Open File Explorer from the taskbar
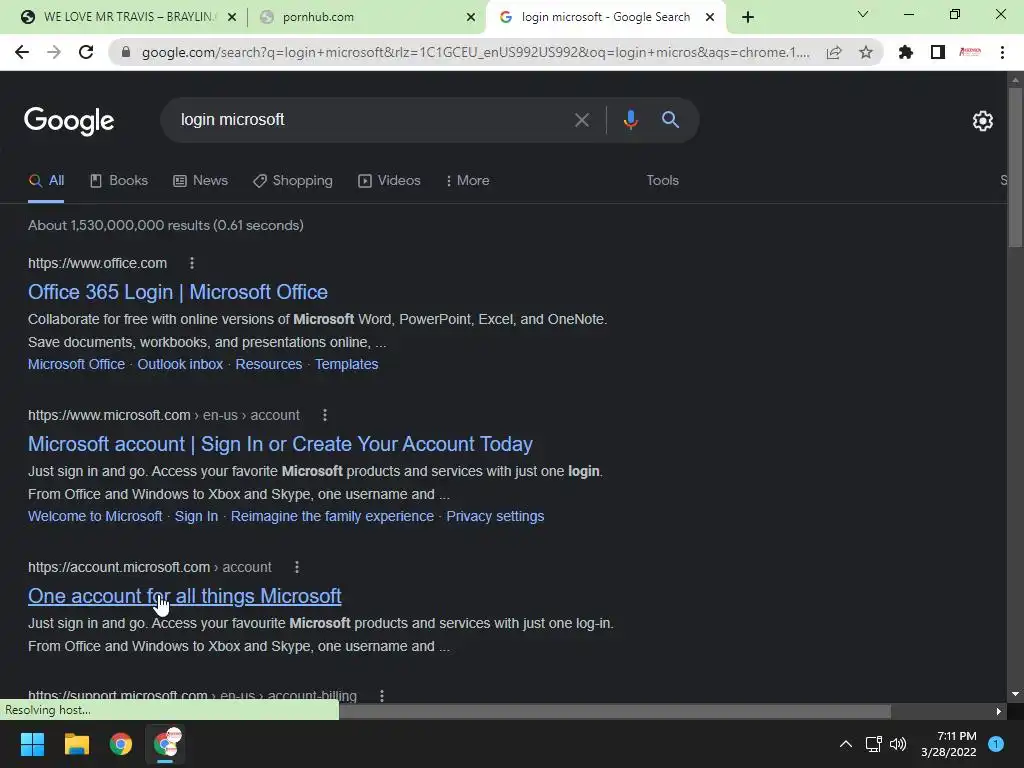 pyautogui.click(x=76, y=744)
